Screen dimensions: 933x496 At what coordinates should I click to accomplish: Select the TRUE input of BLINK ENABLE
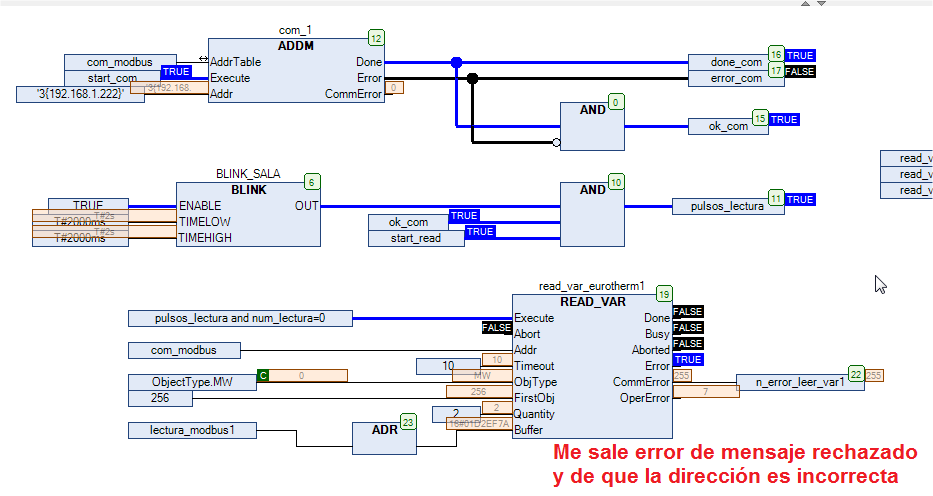pos(88,204)
